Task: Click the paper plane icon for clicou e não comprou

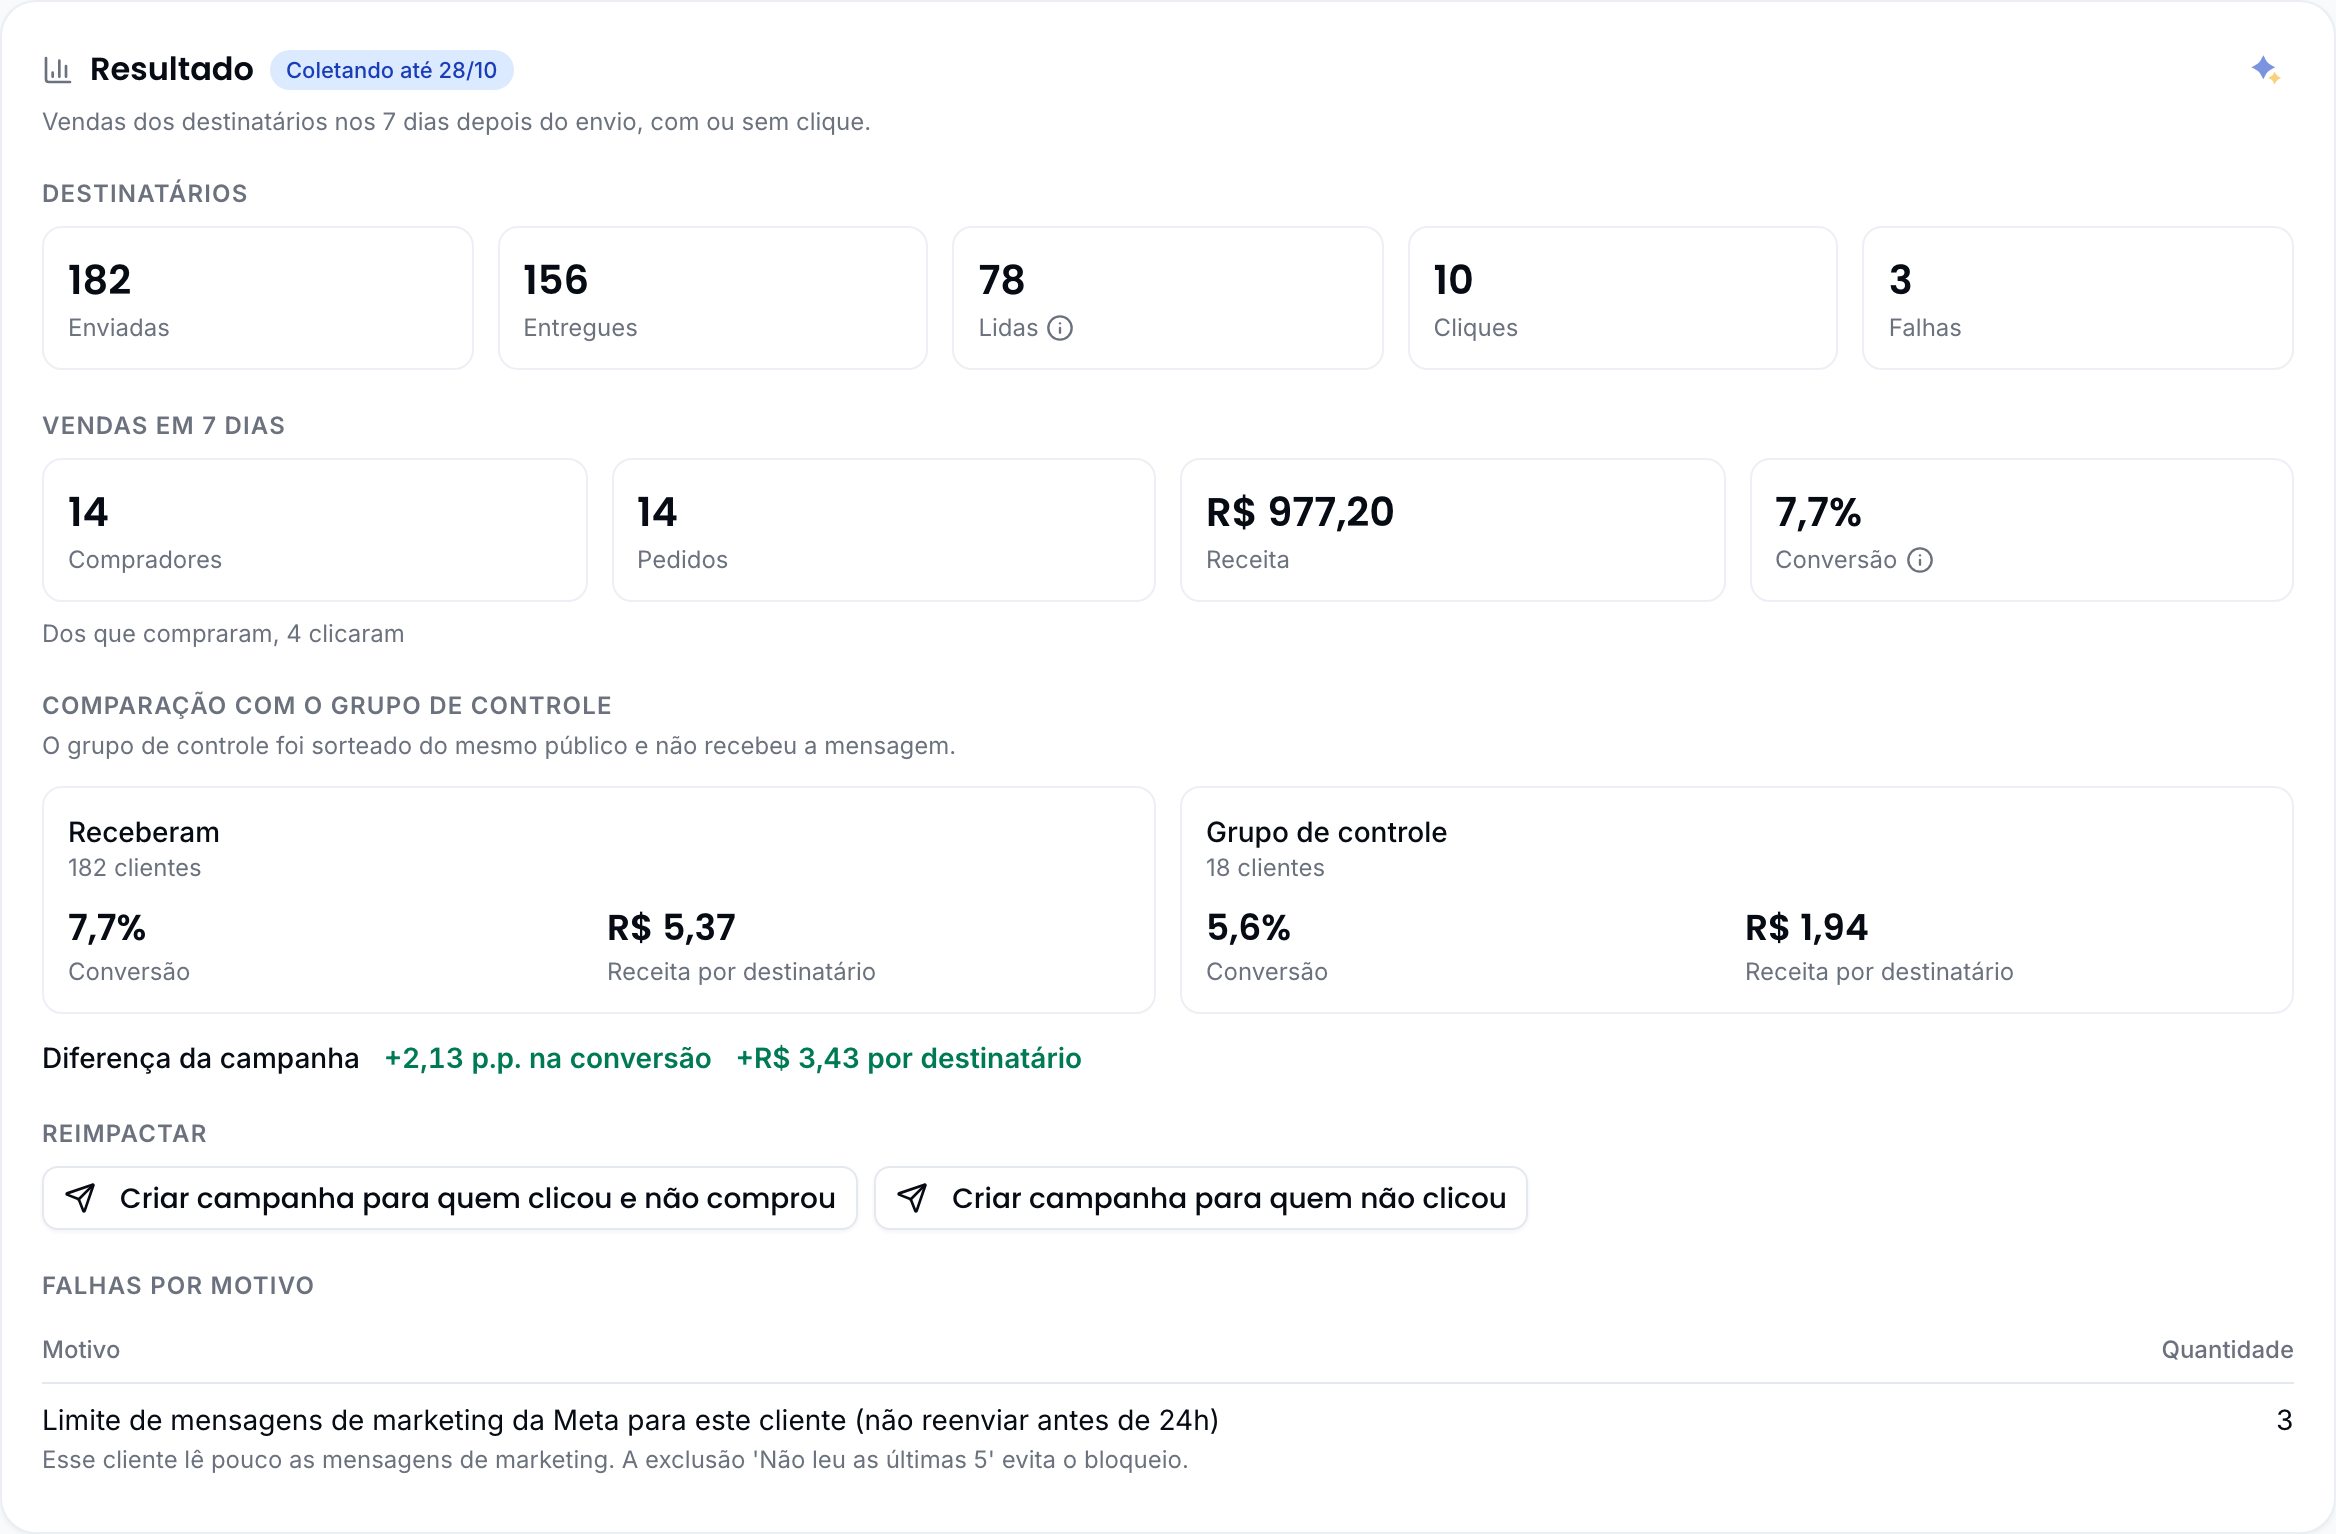Action: point(80,1198)
